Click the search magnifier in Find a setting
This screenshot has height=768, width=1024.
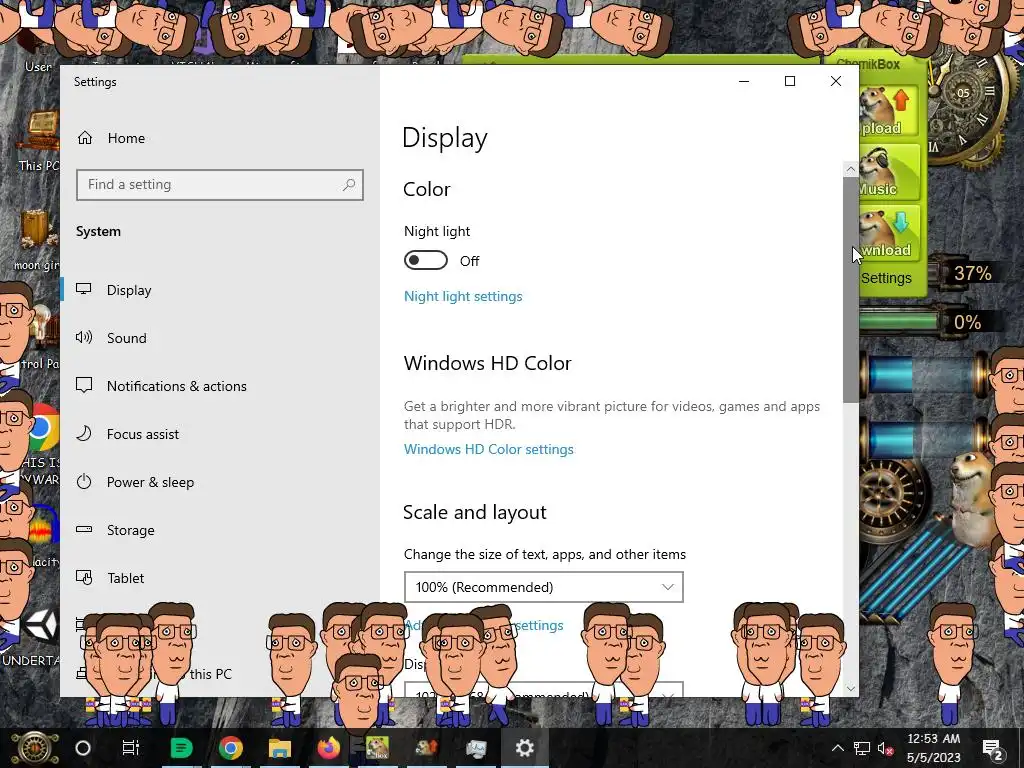click(x=349, y=185)
